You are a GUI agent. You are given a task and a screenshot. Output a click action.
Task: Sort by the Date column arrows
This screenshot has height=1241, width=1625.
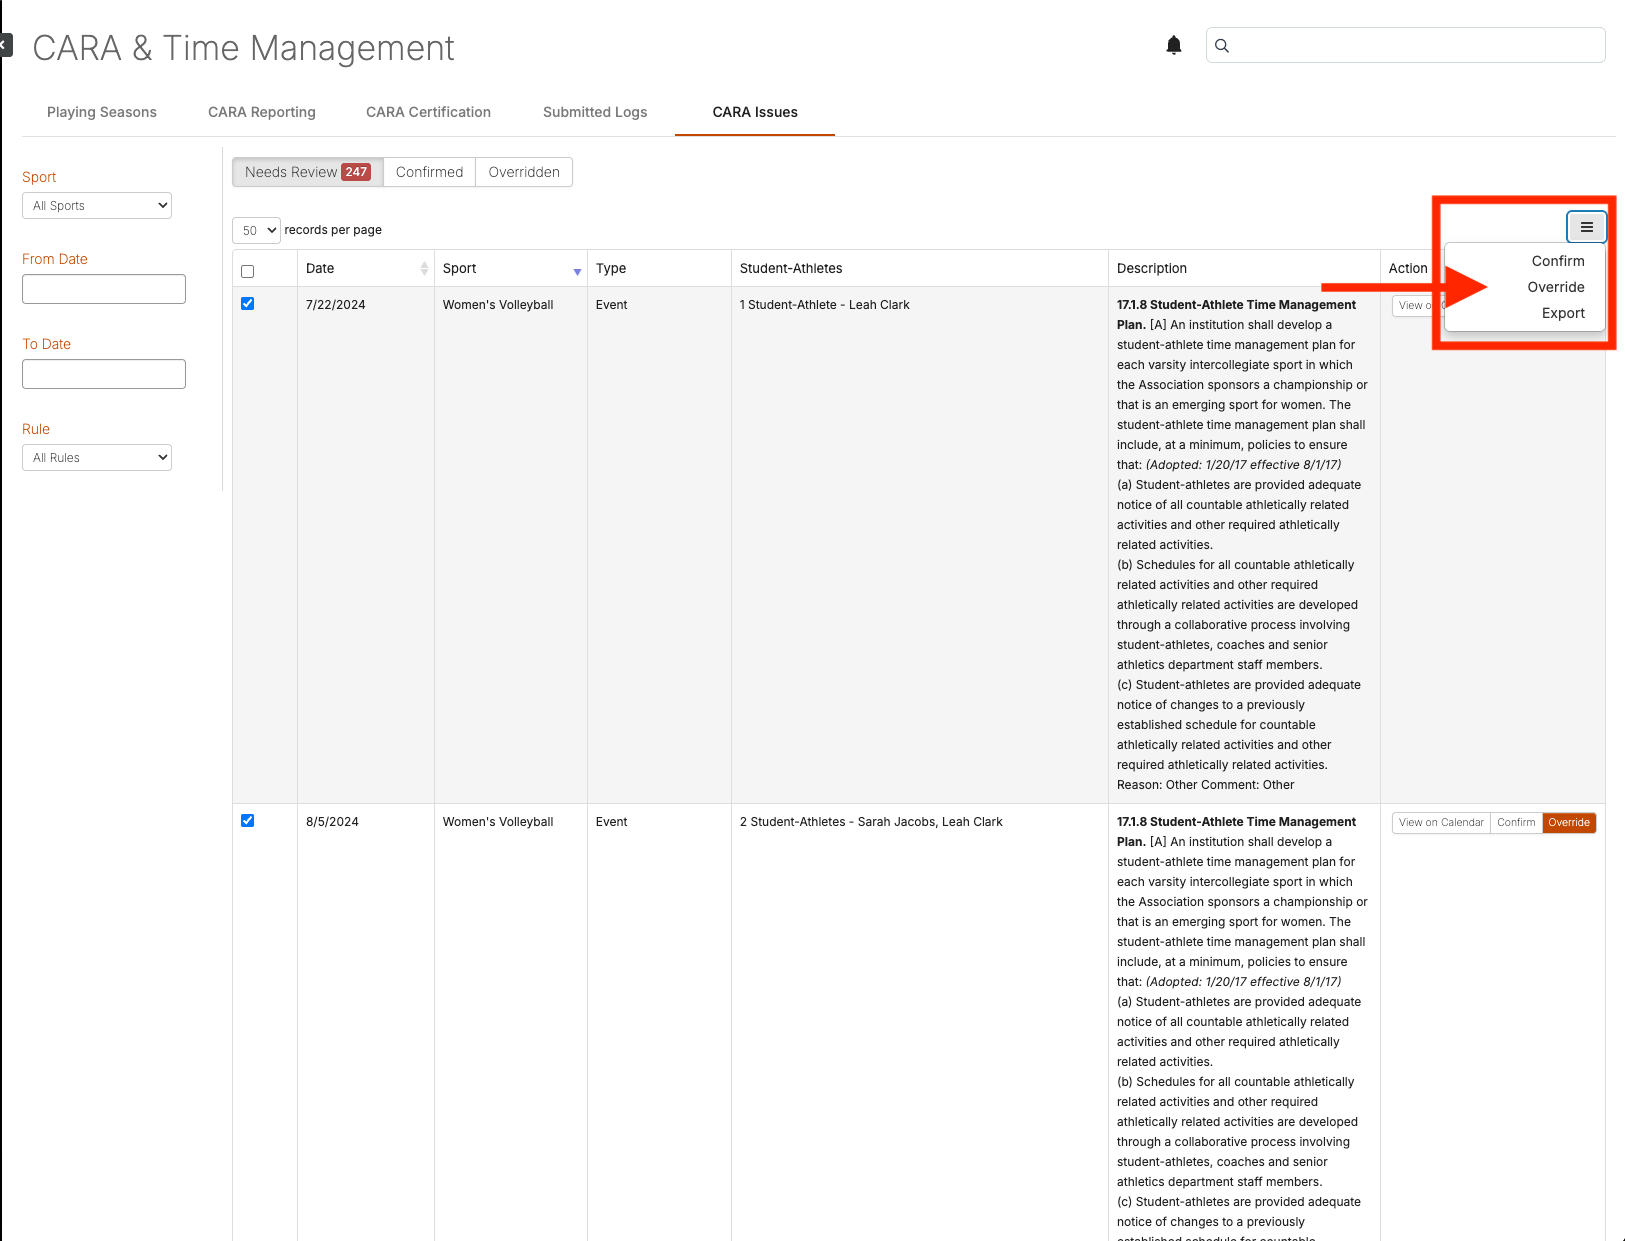[424, 268]
